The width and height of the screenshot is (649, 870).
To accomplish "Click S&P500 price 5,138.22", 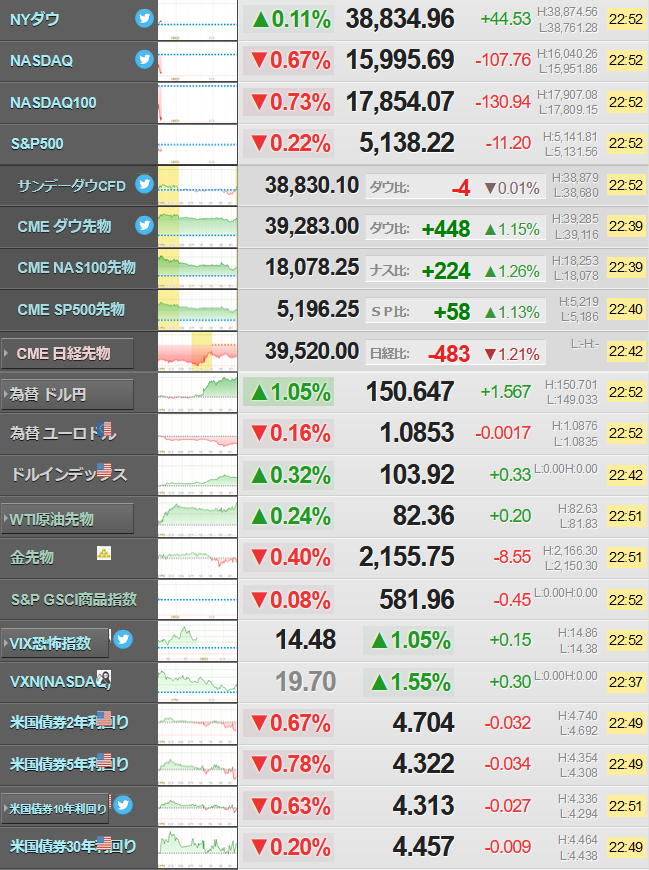I will [407, 143].
